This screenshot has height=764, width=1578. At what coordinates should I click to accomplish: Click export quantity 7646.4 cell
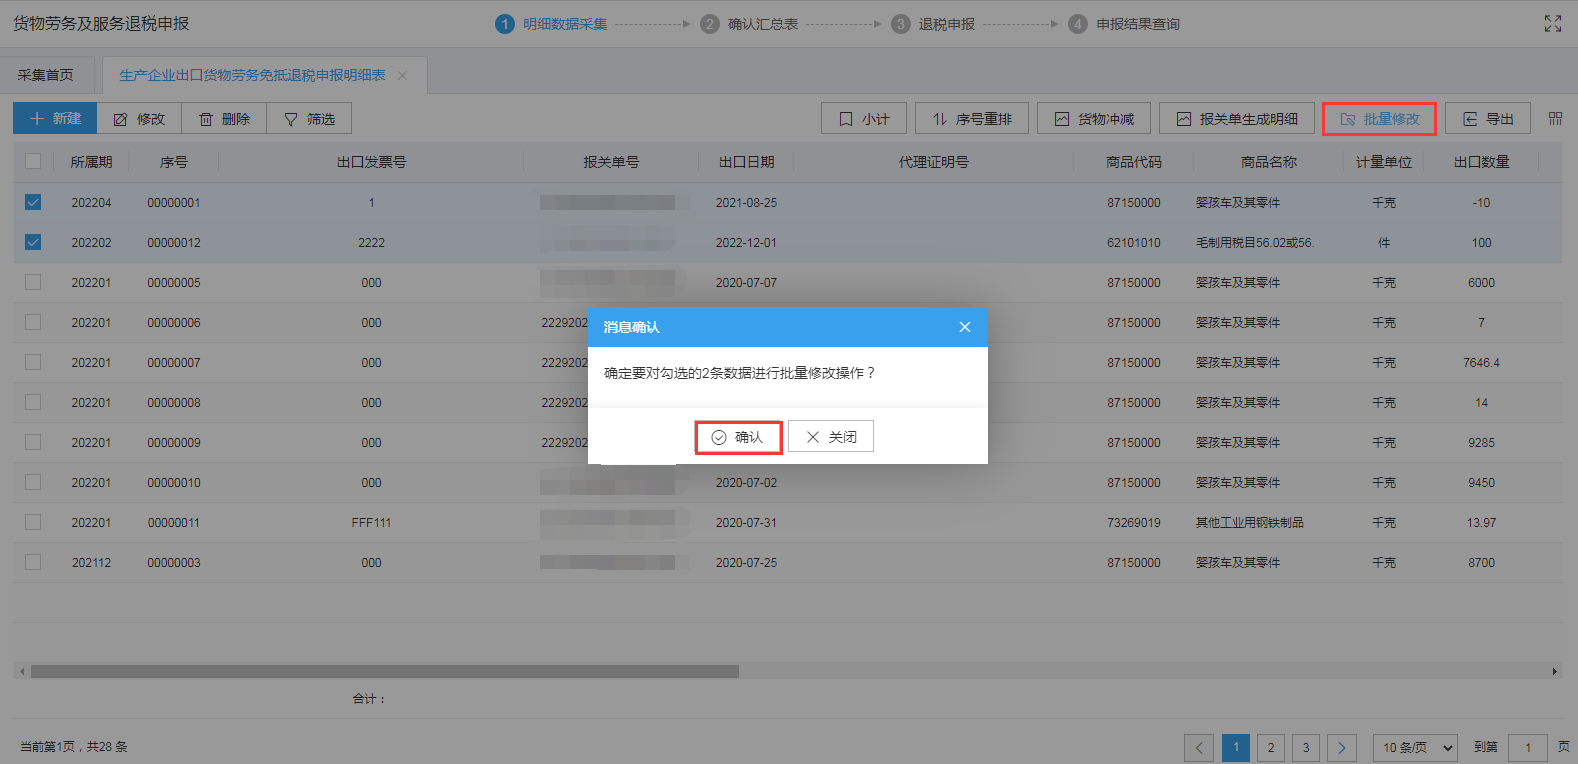[x=1481, y=362]
